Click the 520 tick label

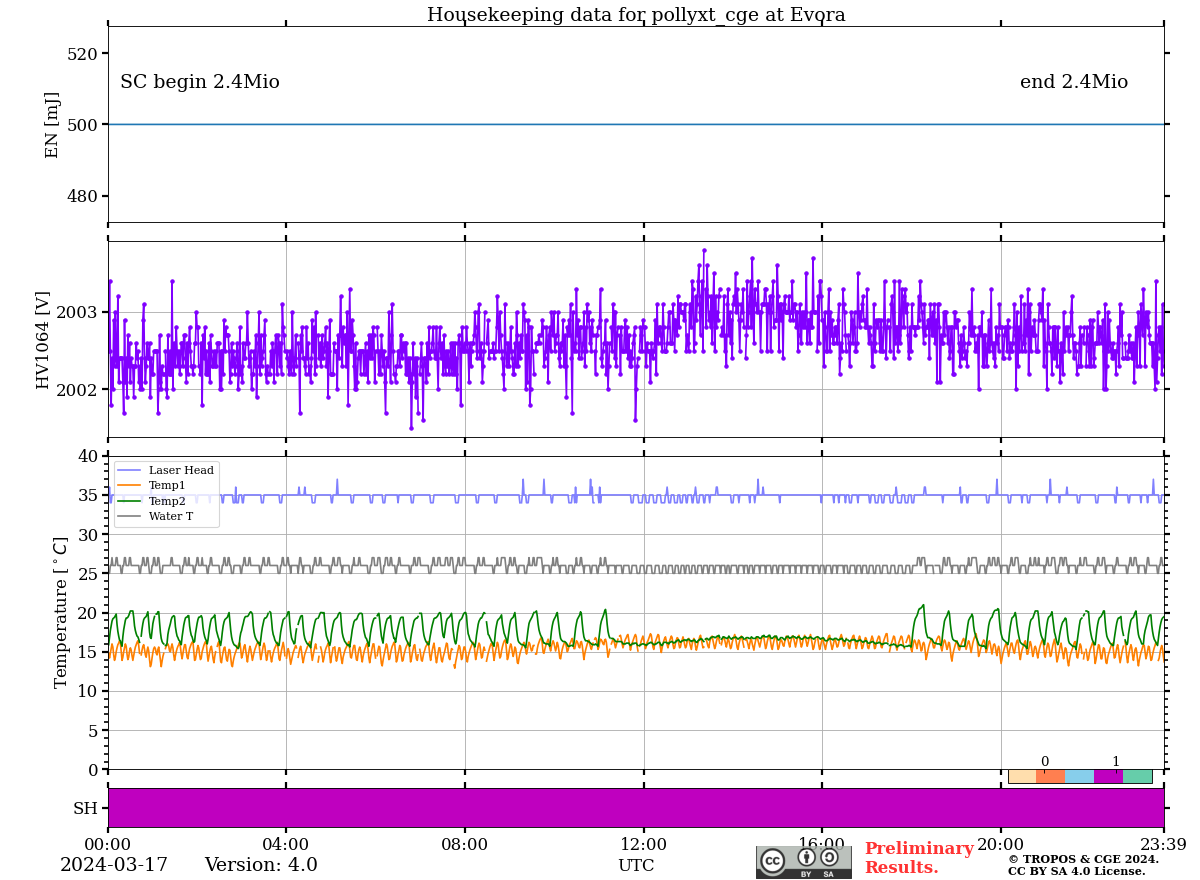pyautogui.click(x=84, y=53)
